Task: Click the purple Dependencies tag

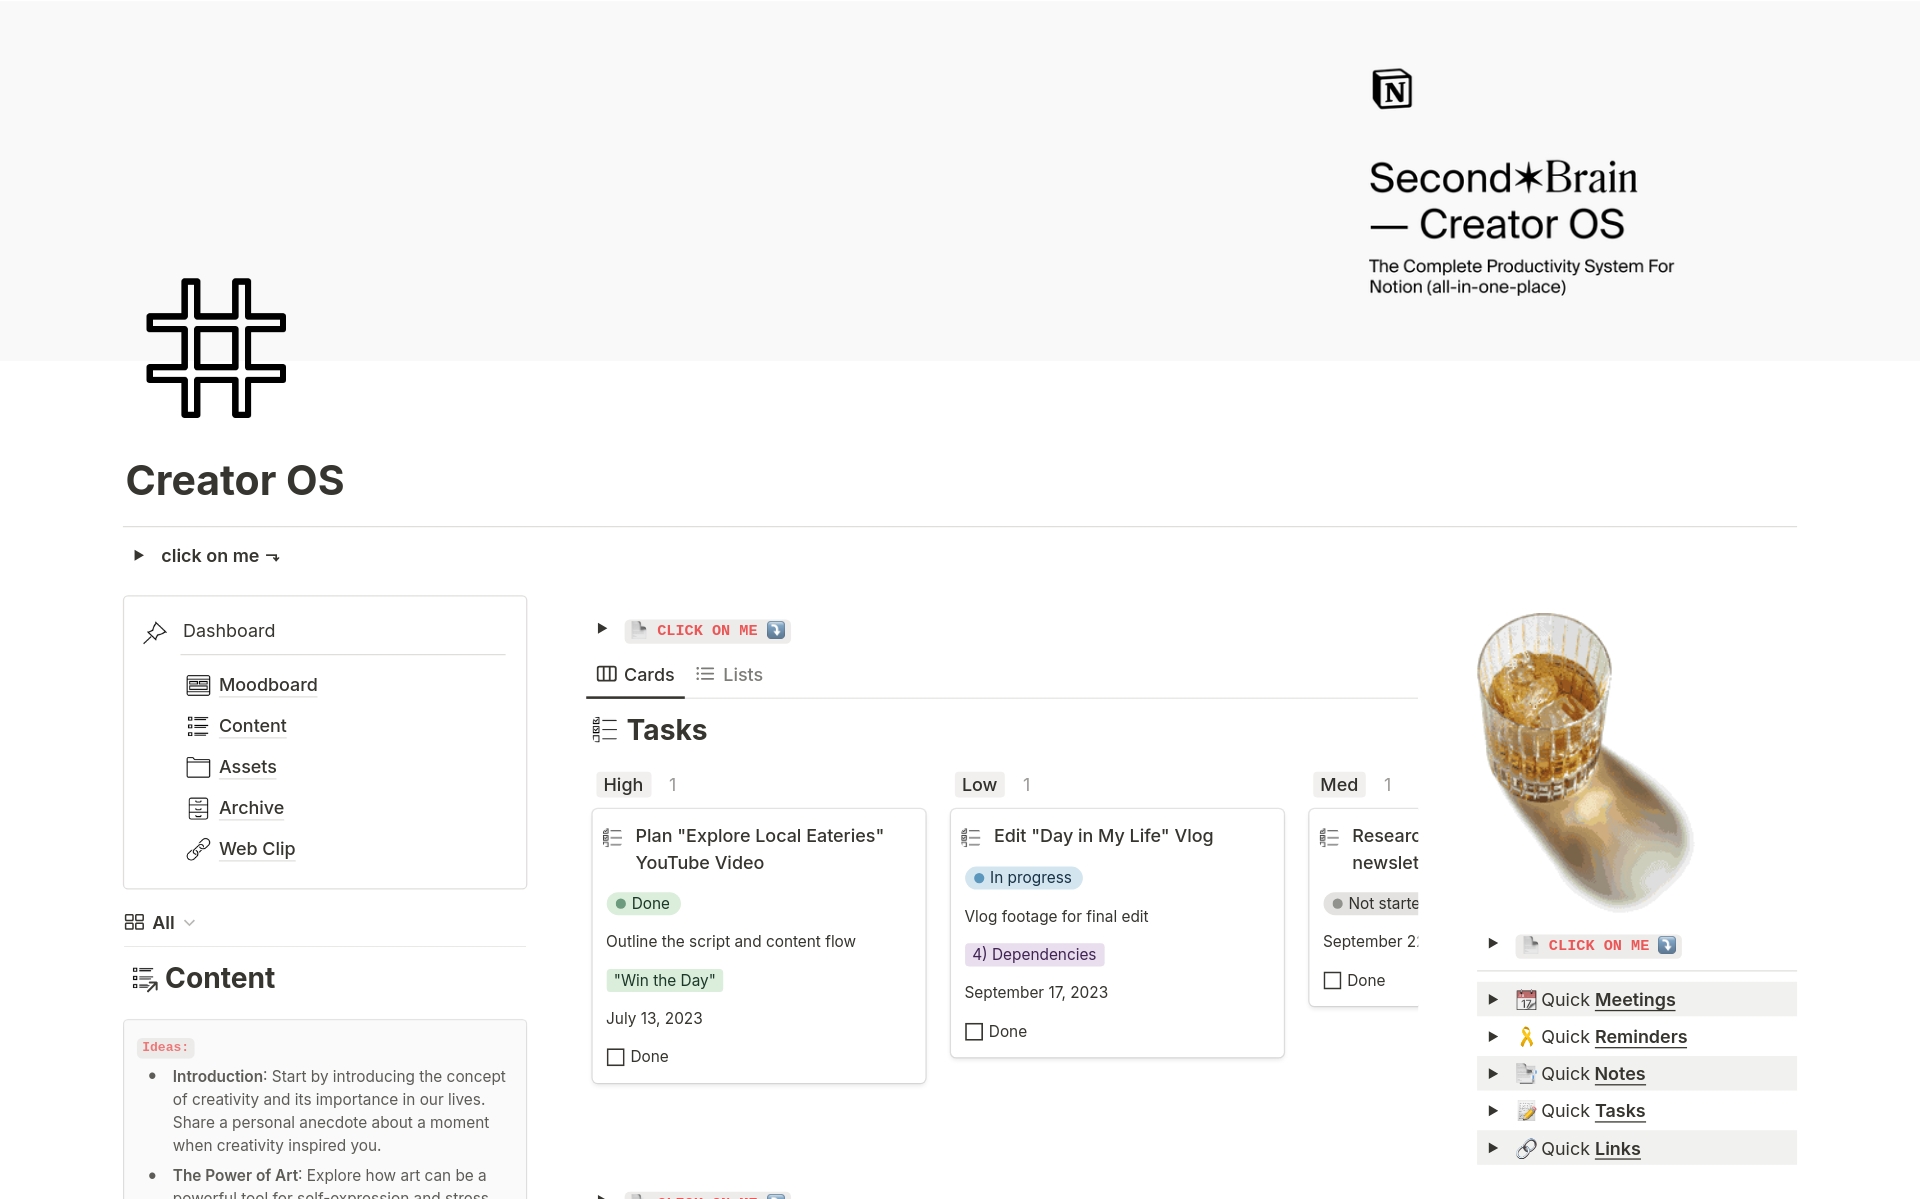Action: pos(1034,955)
